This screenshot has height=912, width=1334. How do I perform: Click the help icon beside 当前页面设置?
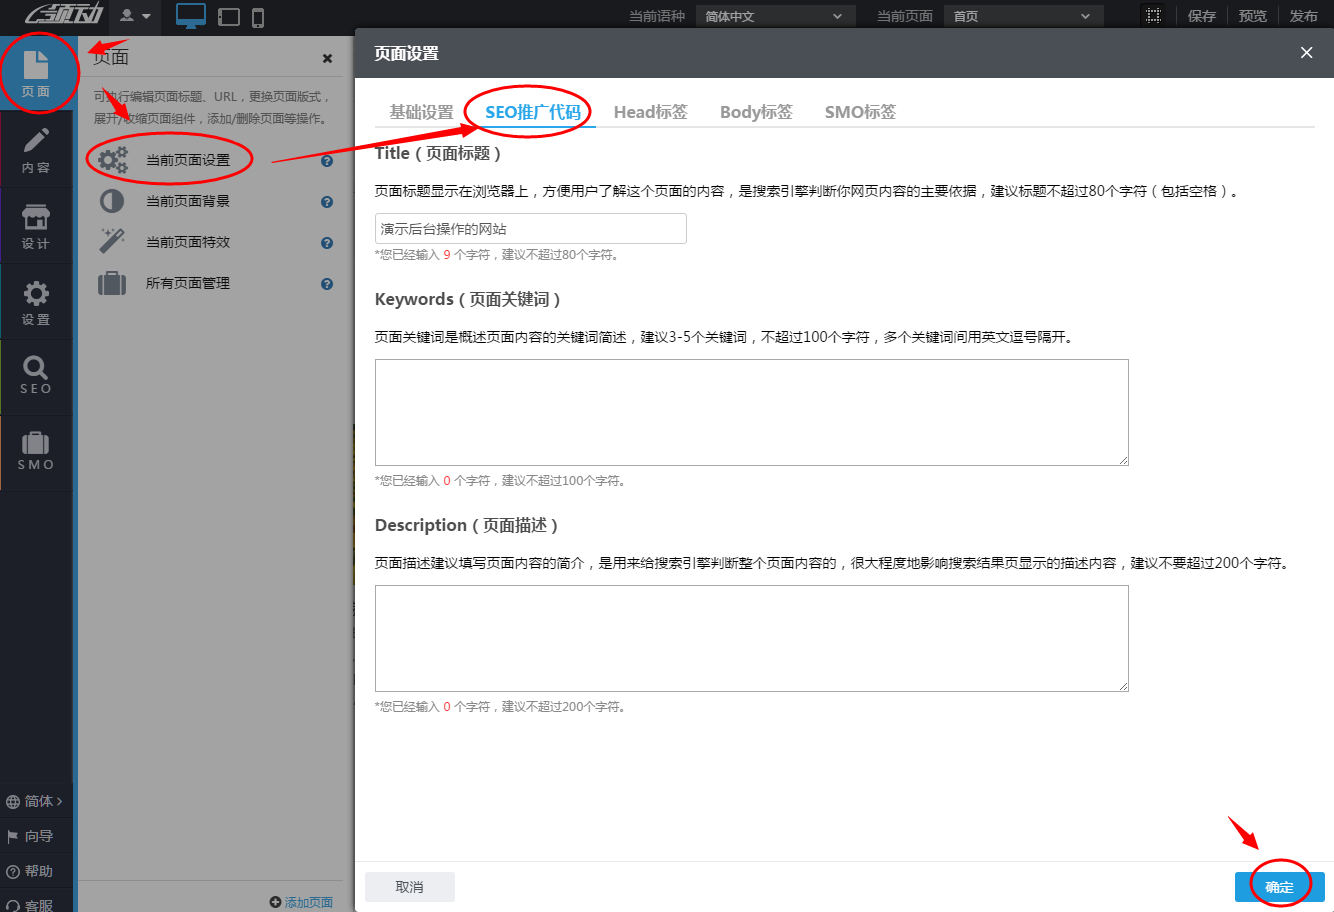[326, 159]
